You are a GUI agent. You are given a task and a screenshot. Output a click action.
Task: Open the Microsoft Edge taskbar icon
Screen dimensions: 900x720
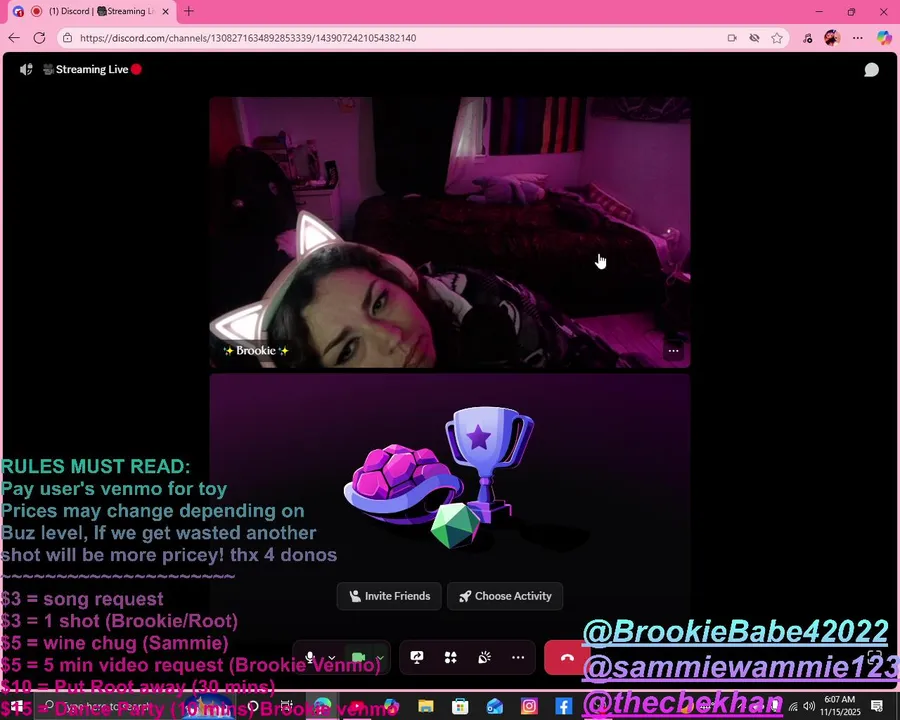(x=323, y=706)
